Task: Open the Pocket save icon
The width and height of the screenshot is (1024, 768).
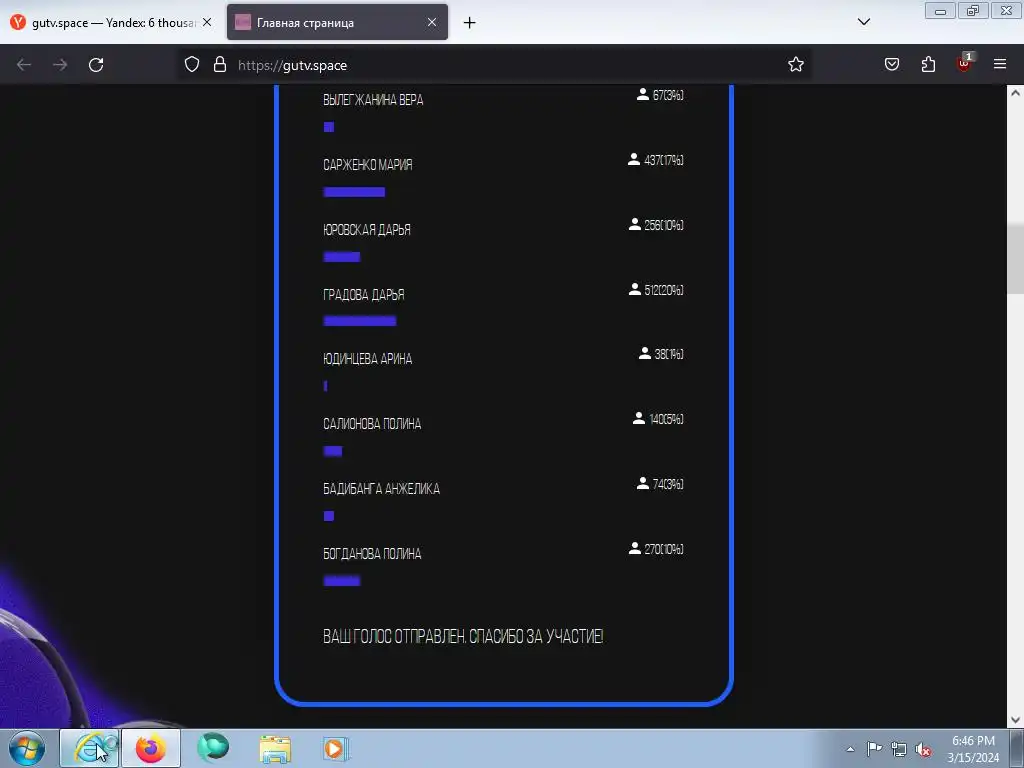Action: click(x=892, y=65)
